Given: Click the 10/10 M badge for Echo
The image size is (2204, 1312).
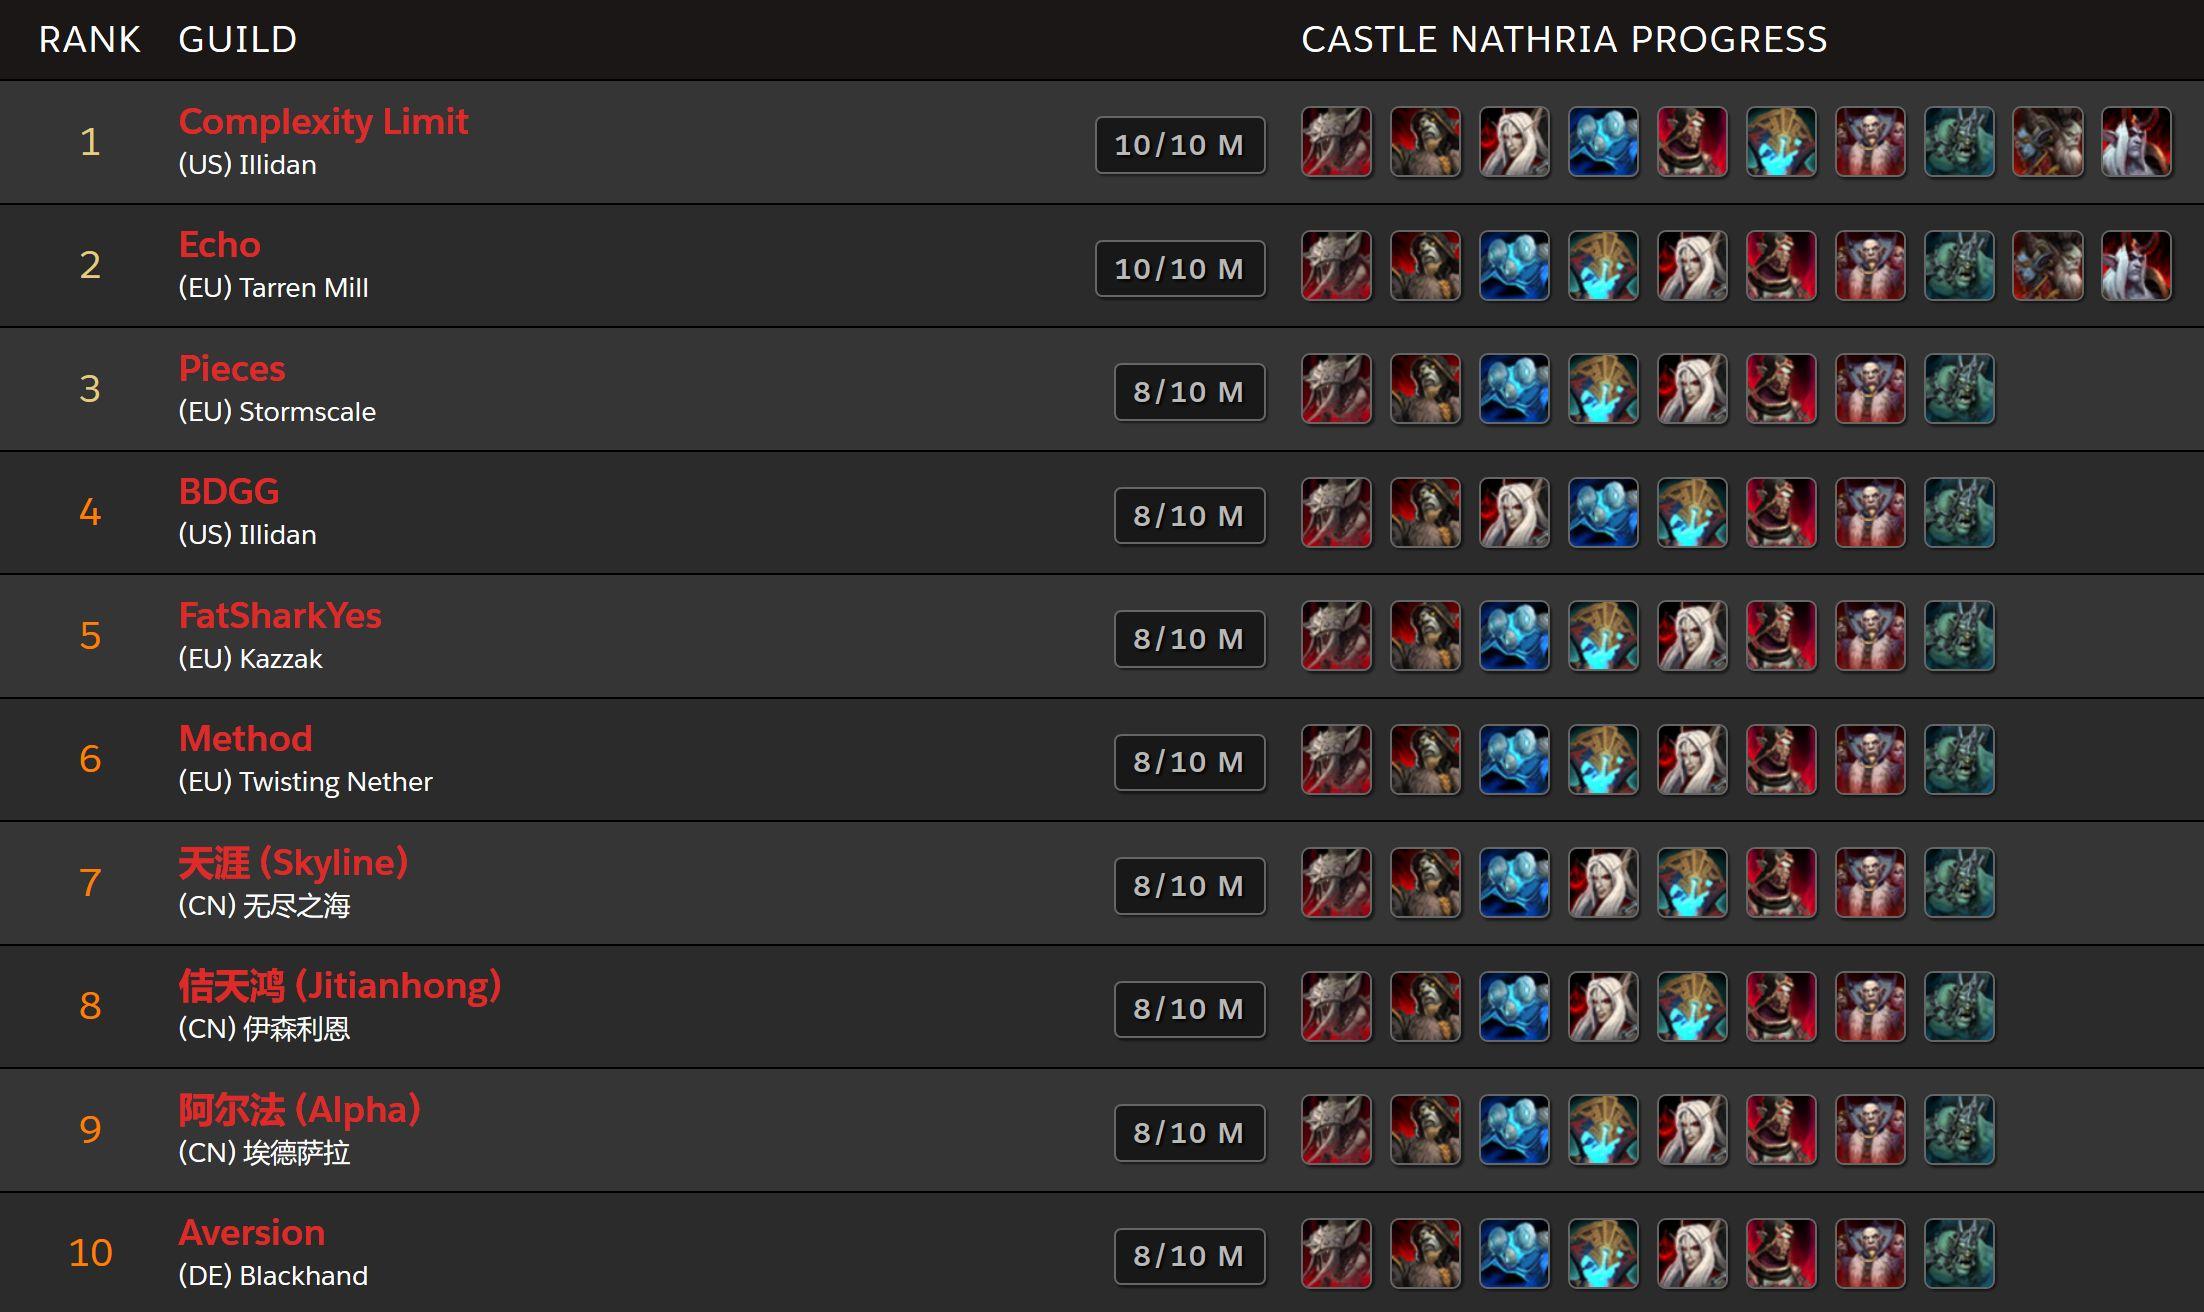Looking at the screenshot, I should (1180, 268).
